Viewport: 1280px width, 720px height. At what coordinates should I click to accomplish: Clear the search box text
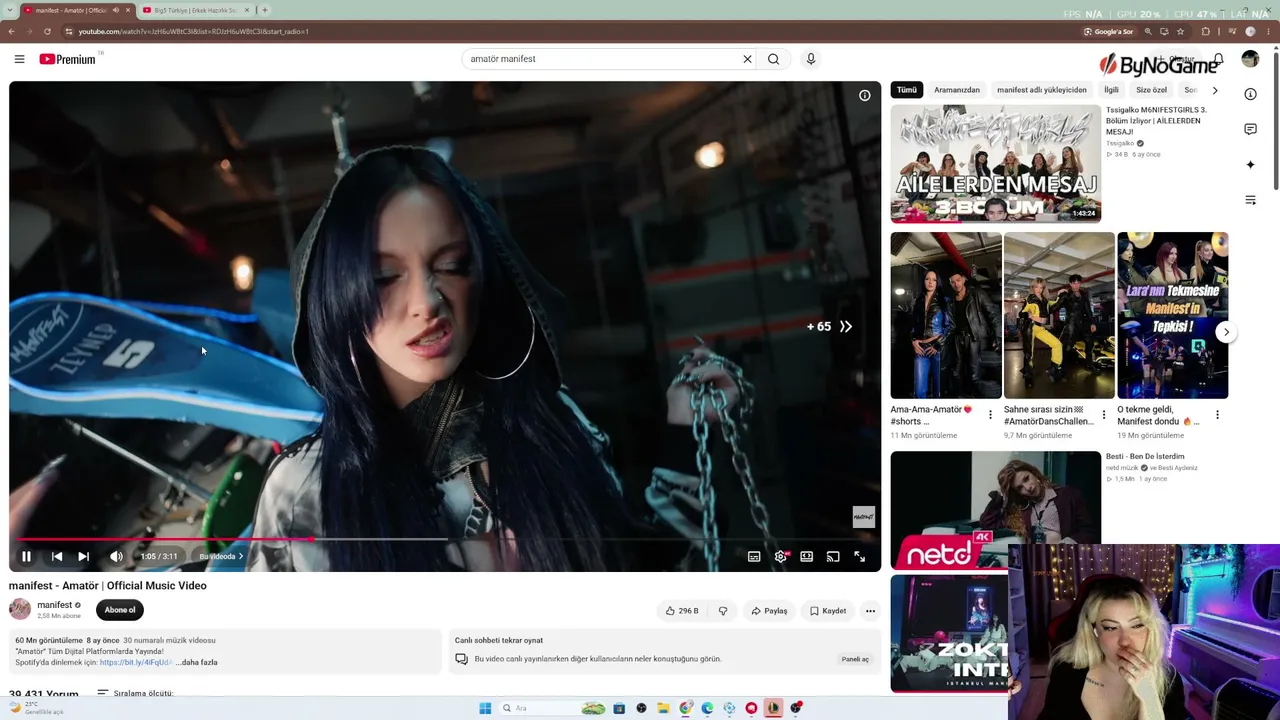[747, 59]
